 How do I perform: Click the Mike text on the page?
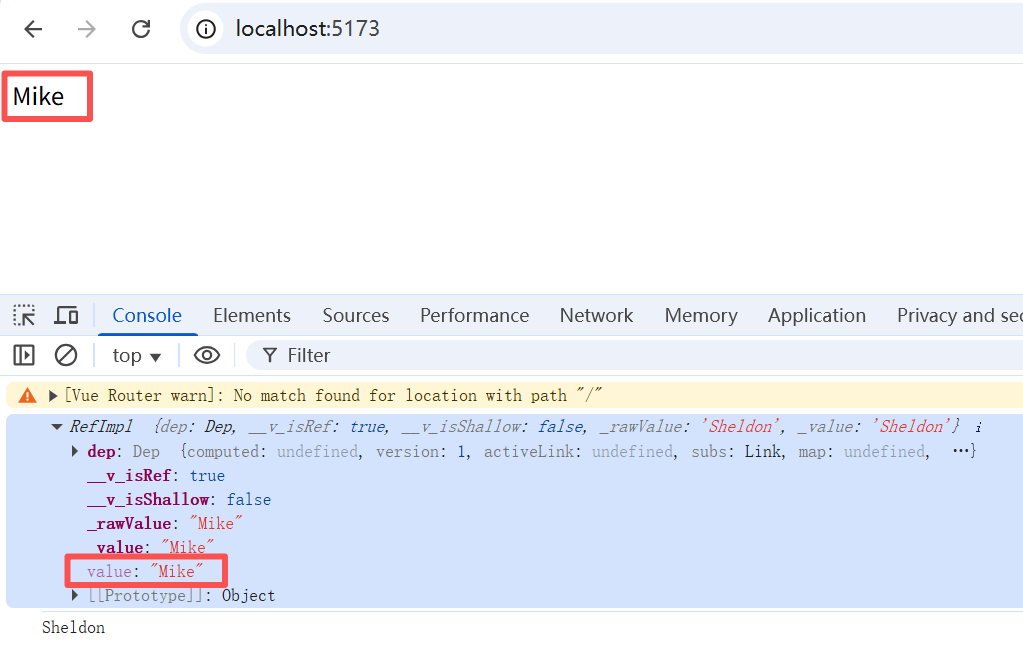(x=38, y=97)
